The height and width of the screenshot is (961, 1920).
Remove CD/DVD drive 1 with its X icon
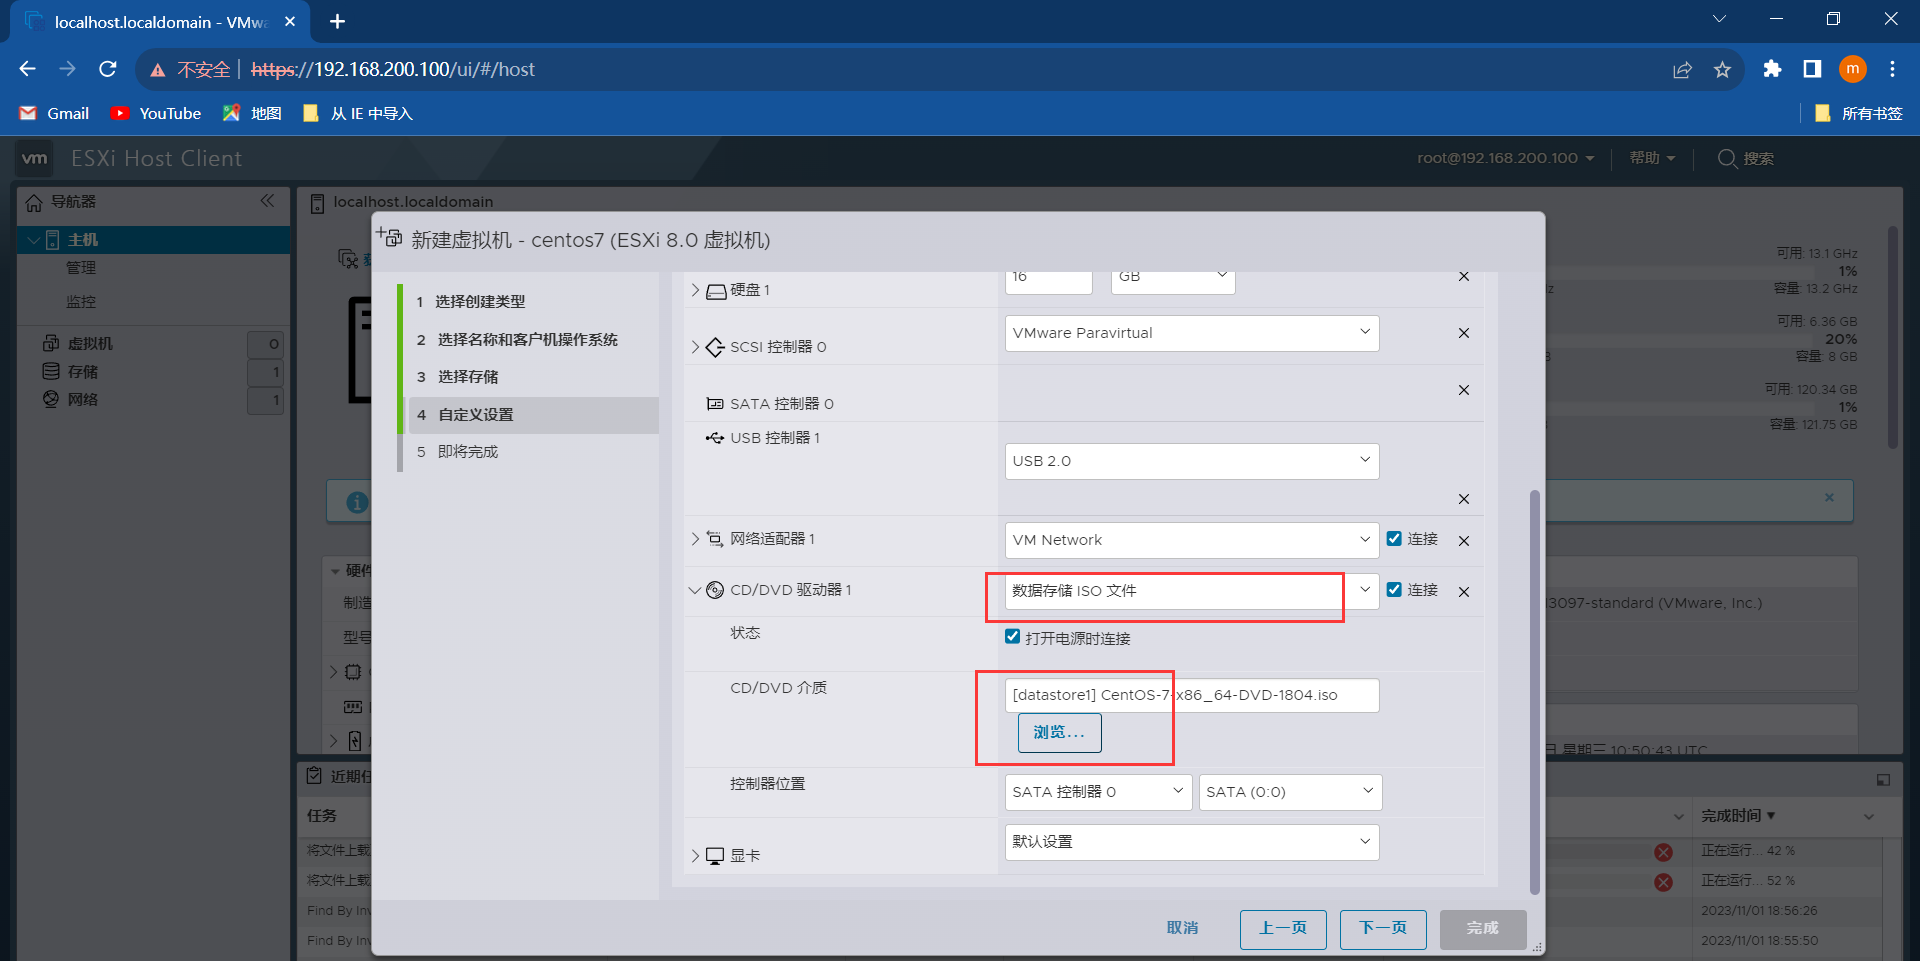[1463, 592]
